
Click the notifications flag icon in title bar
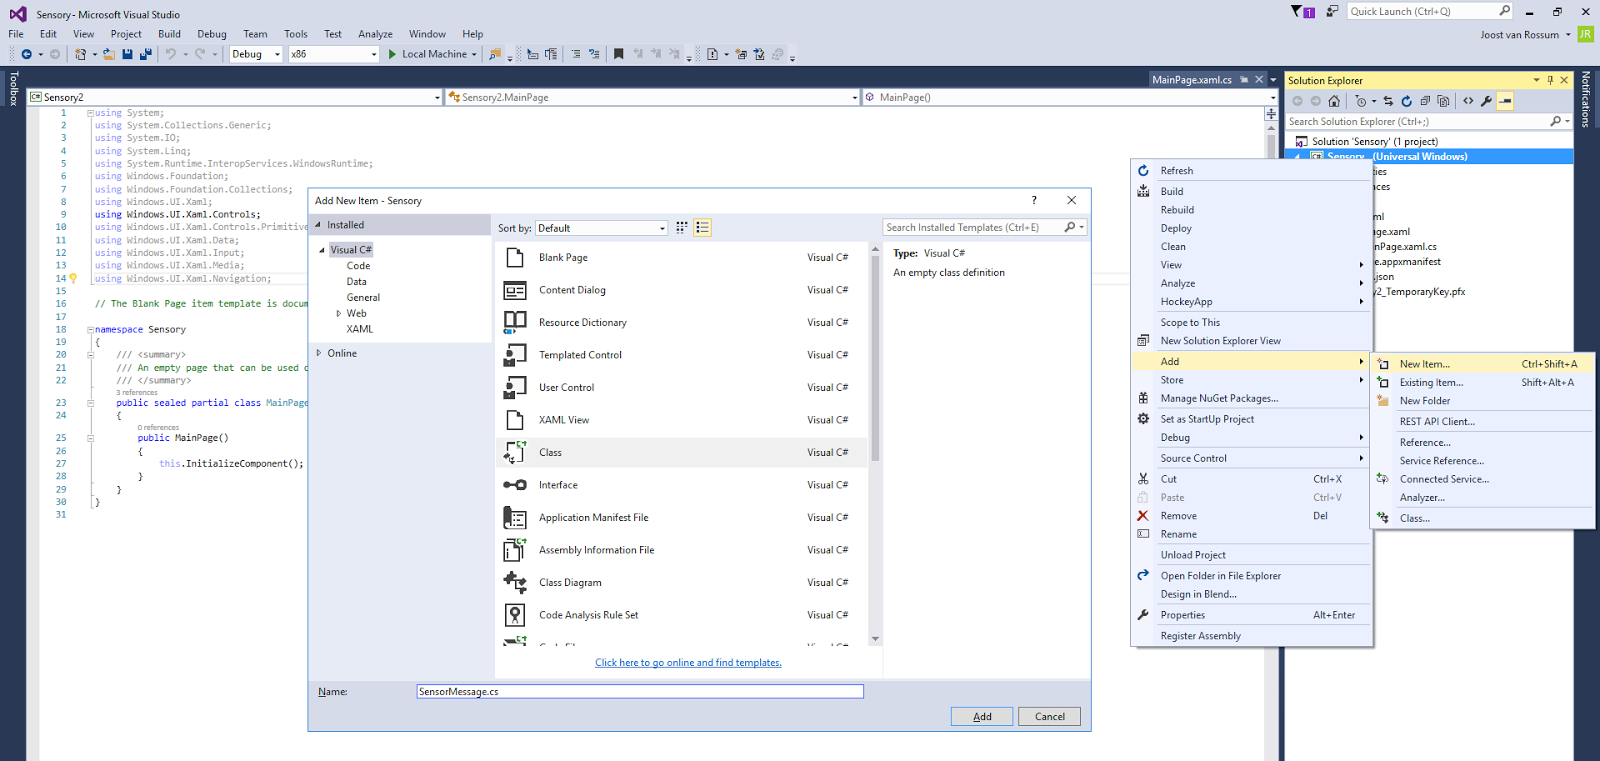1302,11
